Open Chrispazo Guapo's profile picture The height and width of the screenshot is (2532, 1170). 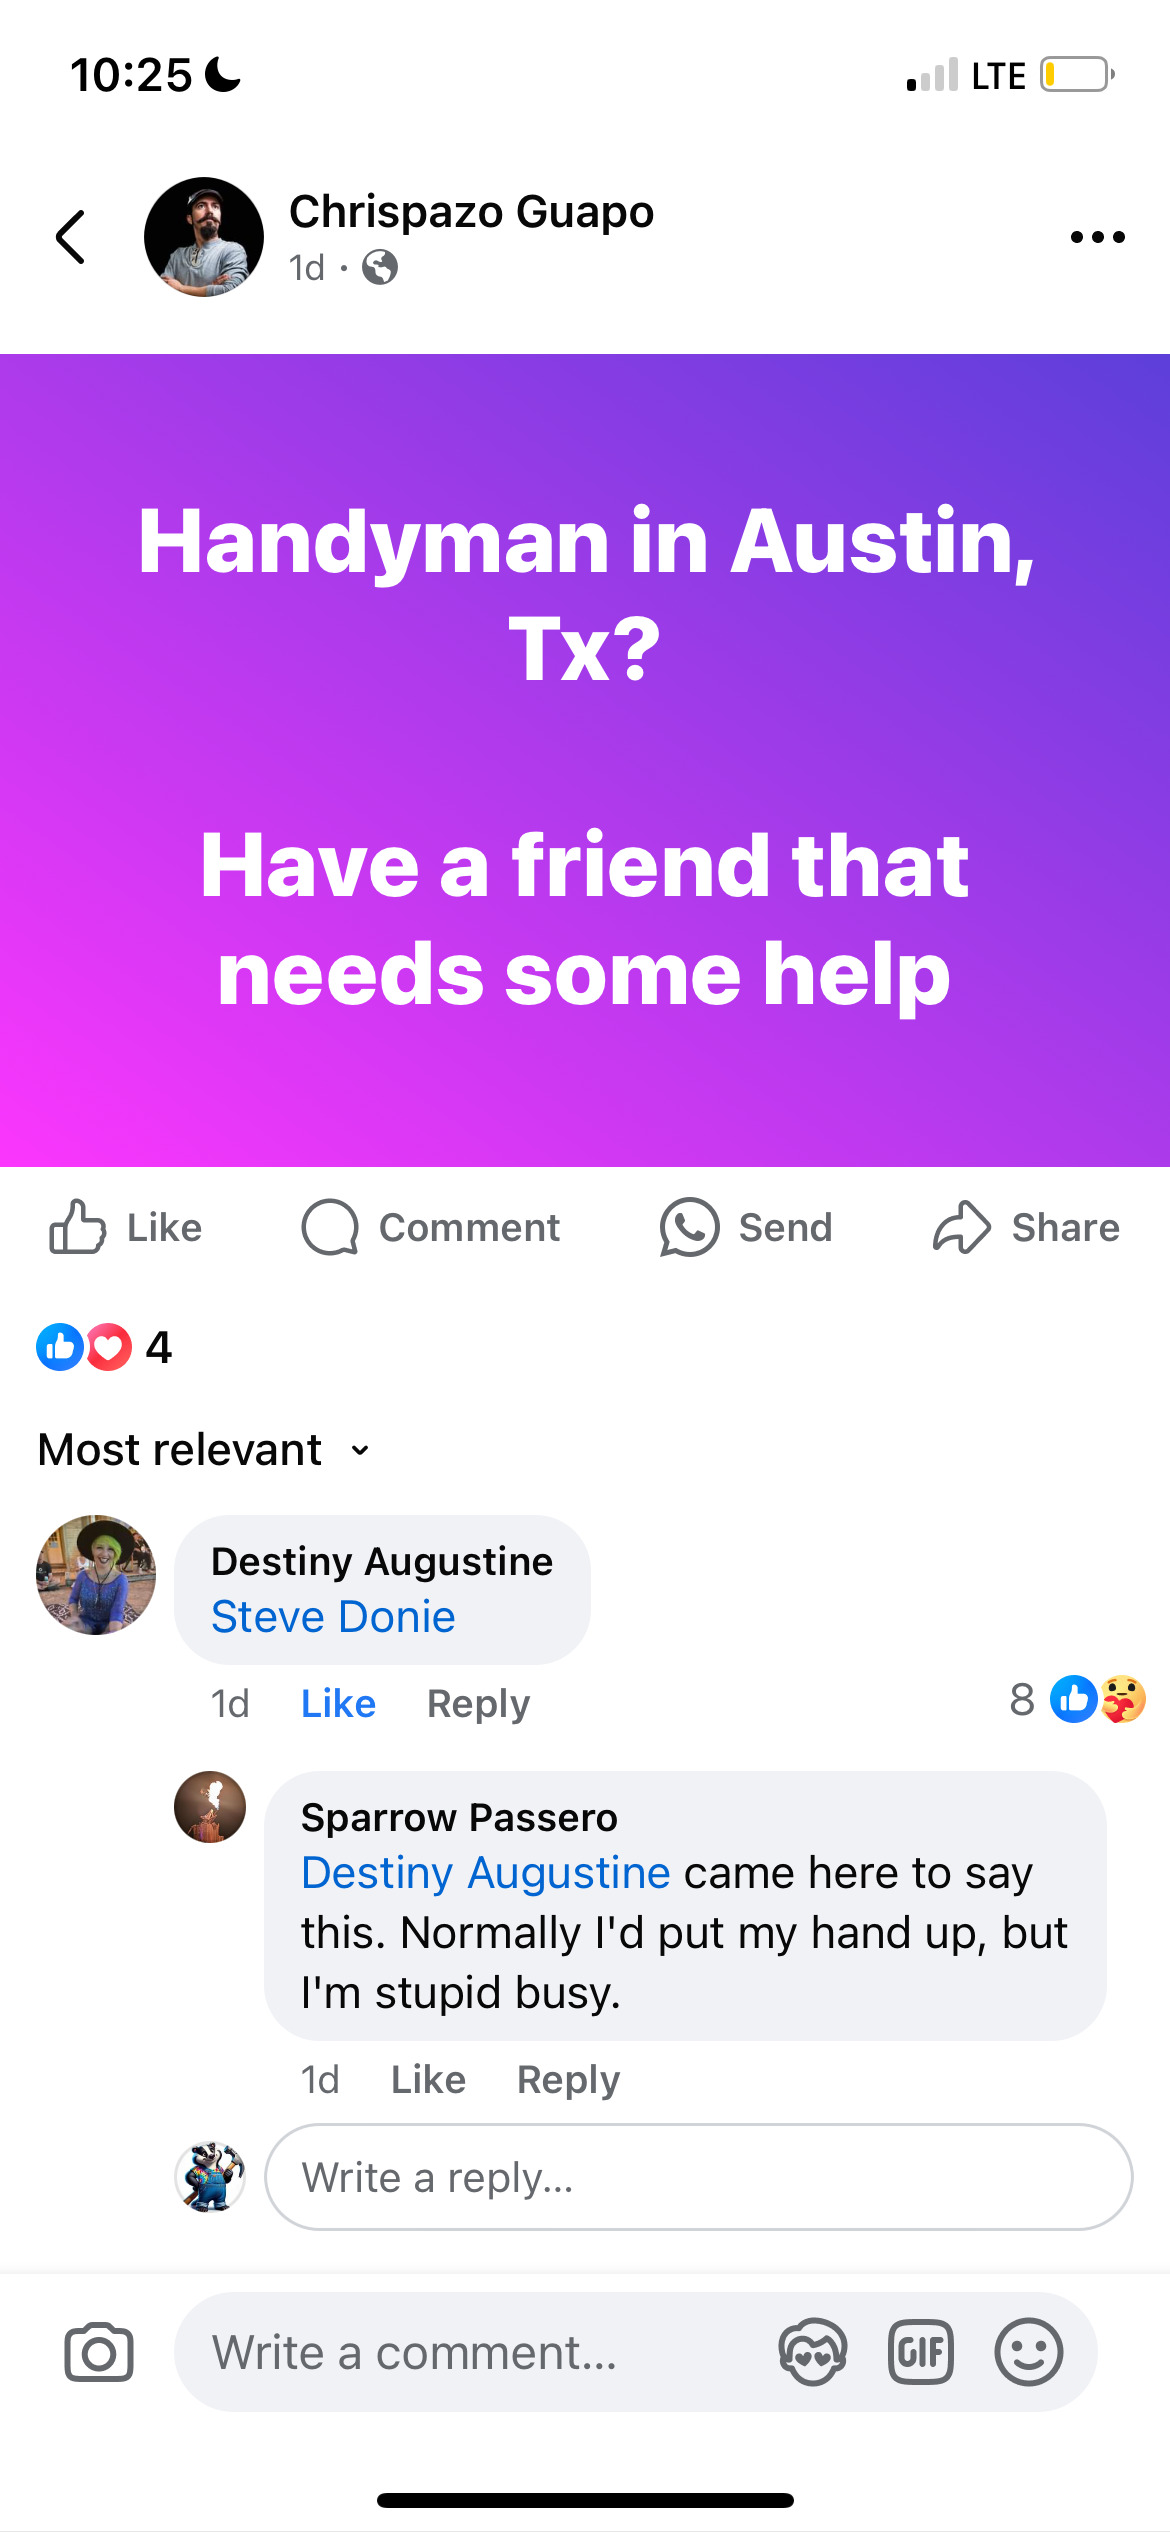[x=204, y=237]
